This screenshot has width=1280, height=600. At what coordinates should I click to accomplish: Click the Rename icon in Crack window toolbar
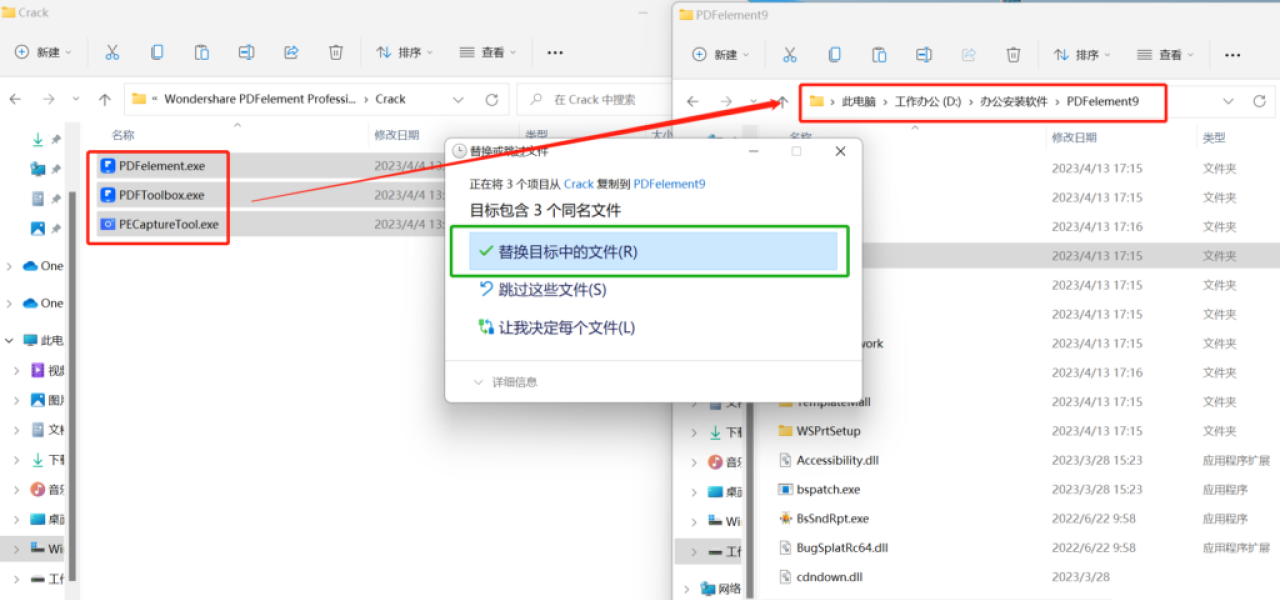pyautogui.click(x=246, y=52)
